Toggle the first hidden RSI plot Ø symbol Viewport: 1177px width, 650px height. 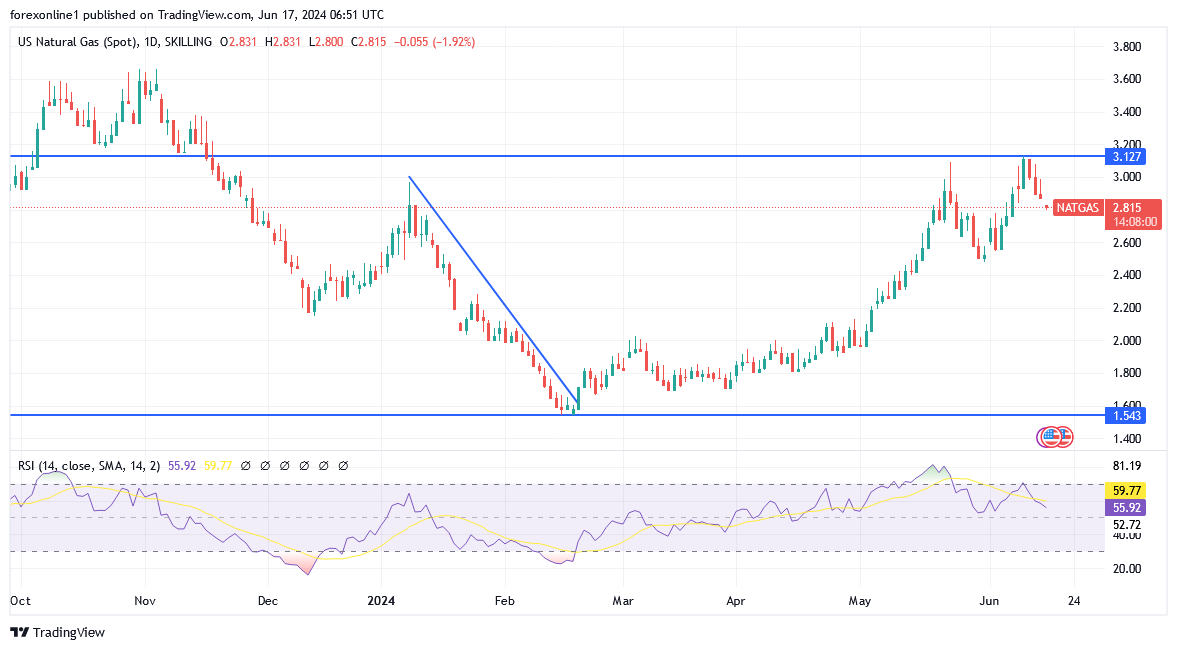244,465
